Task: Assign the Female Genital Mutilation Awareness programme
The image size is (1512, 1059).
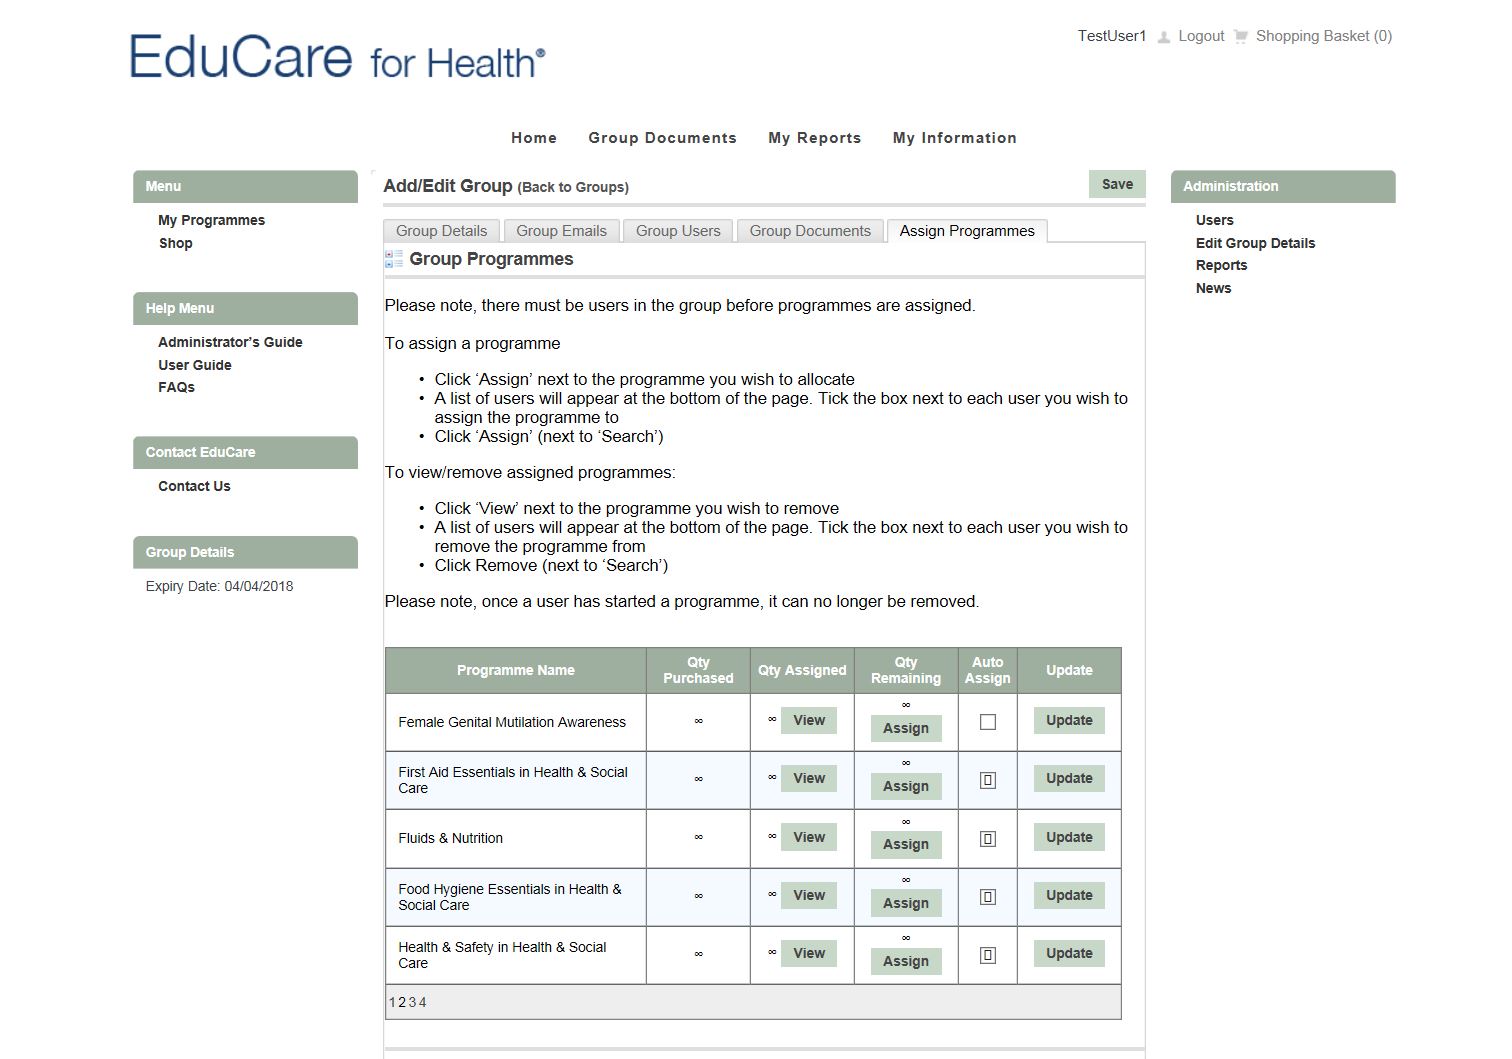Action: (x=906, y=728)
